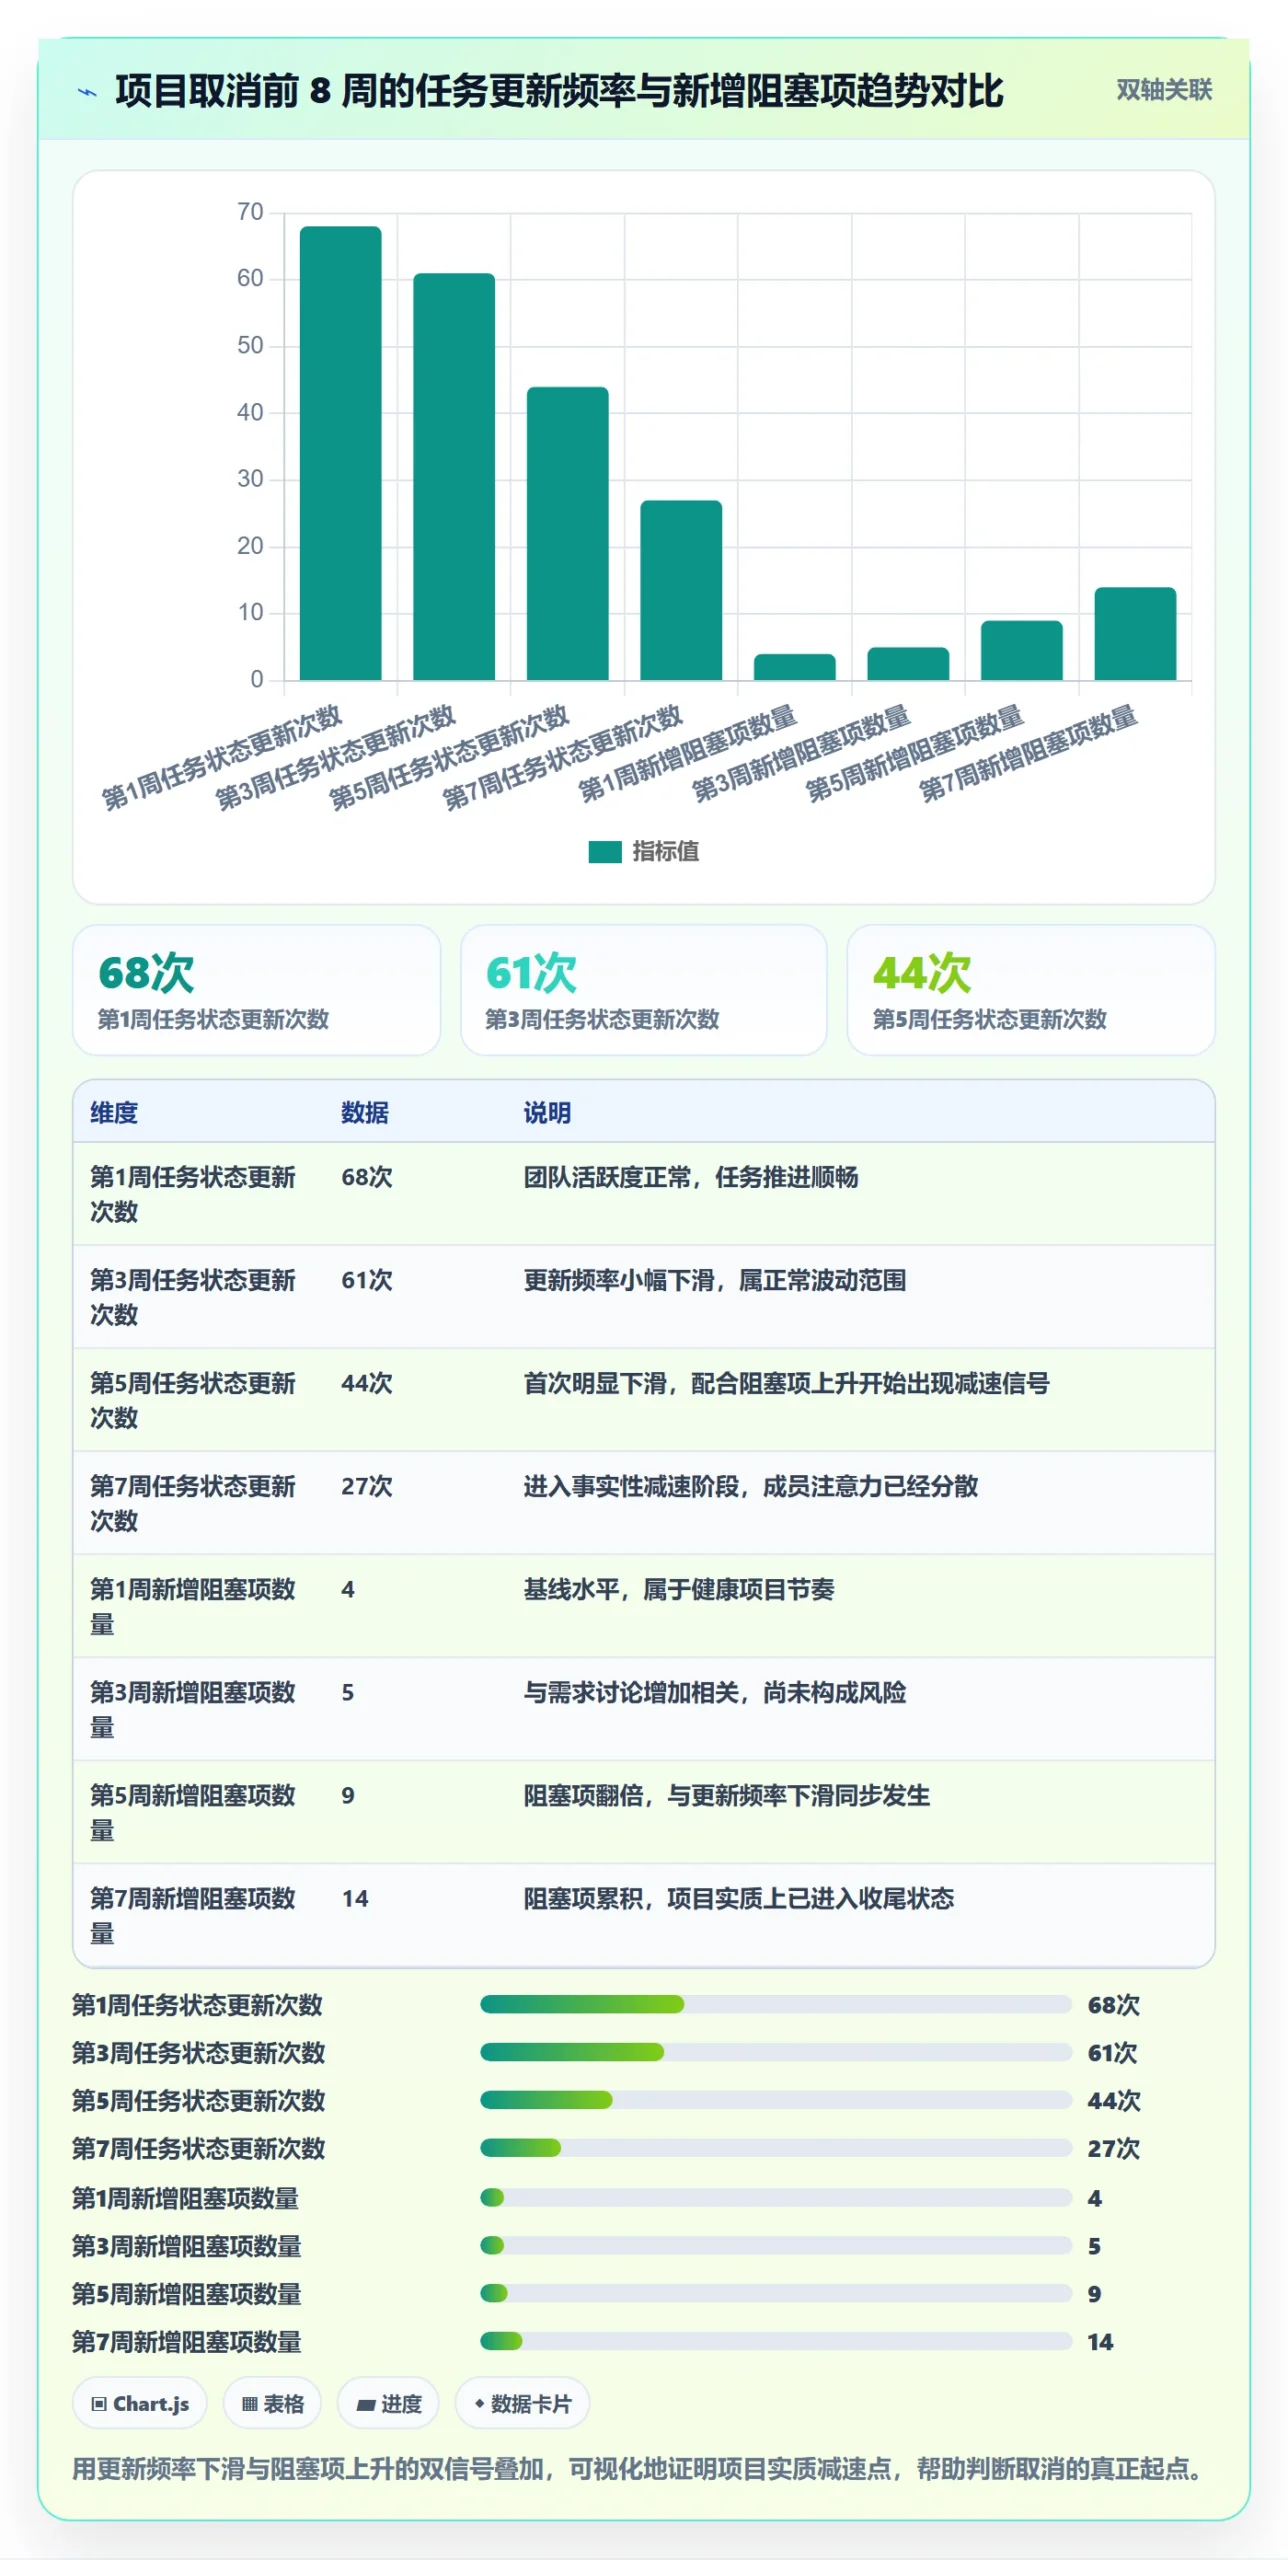Screen dimensions: 1288x2560
Task: Click description 阻塞项累积 row text
Action: tap(739, 1898)
